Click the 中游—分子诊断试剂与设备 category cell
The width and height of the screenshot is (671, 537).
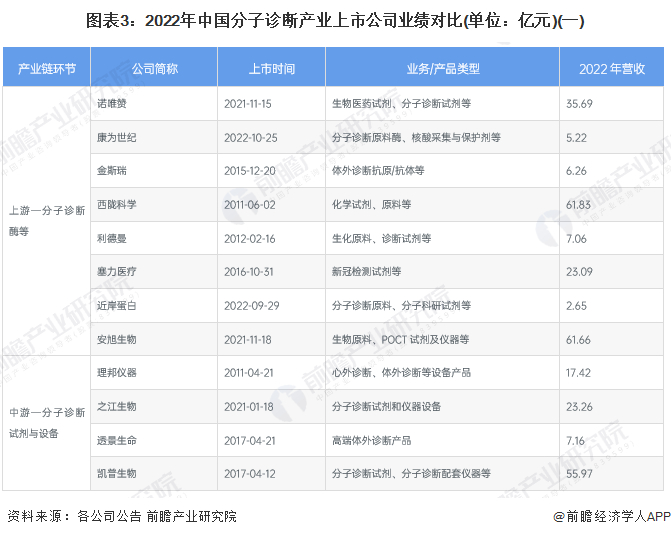tap(47, 423)
